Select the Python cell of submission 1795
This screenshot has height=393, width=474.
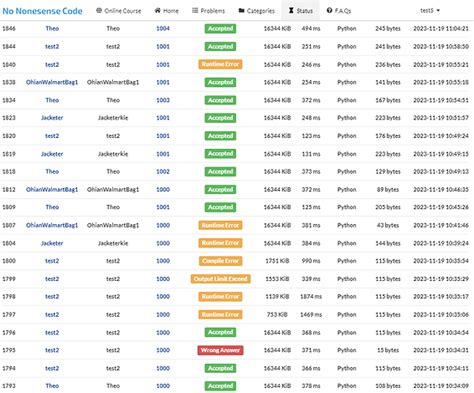point(347,350)
